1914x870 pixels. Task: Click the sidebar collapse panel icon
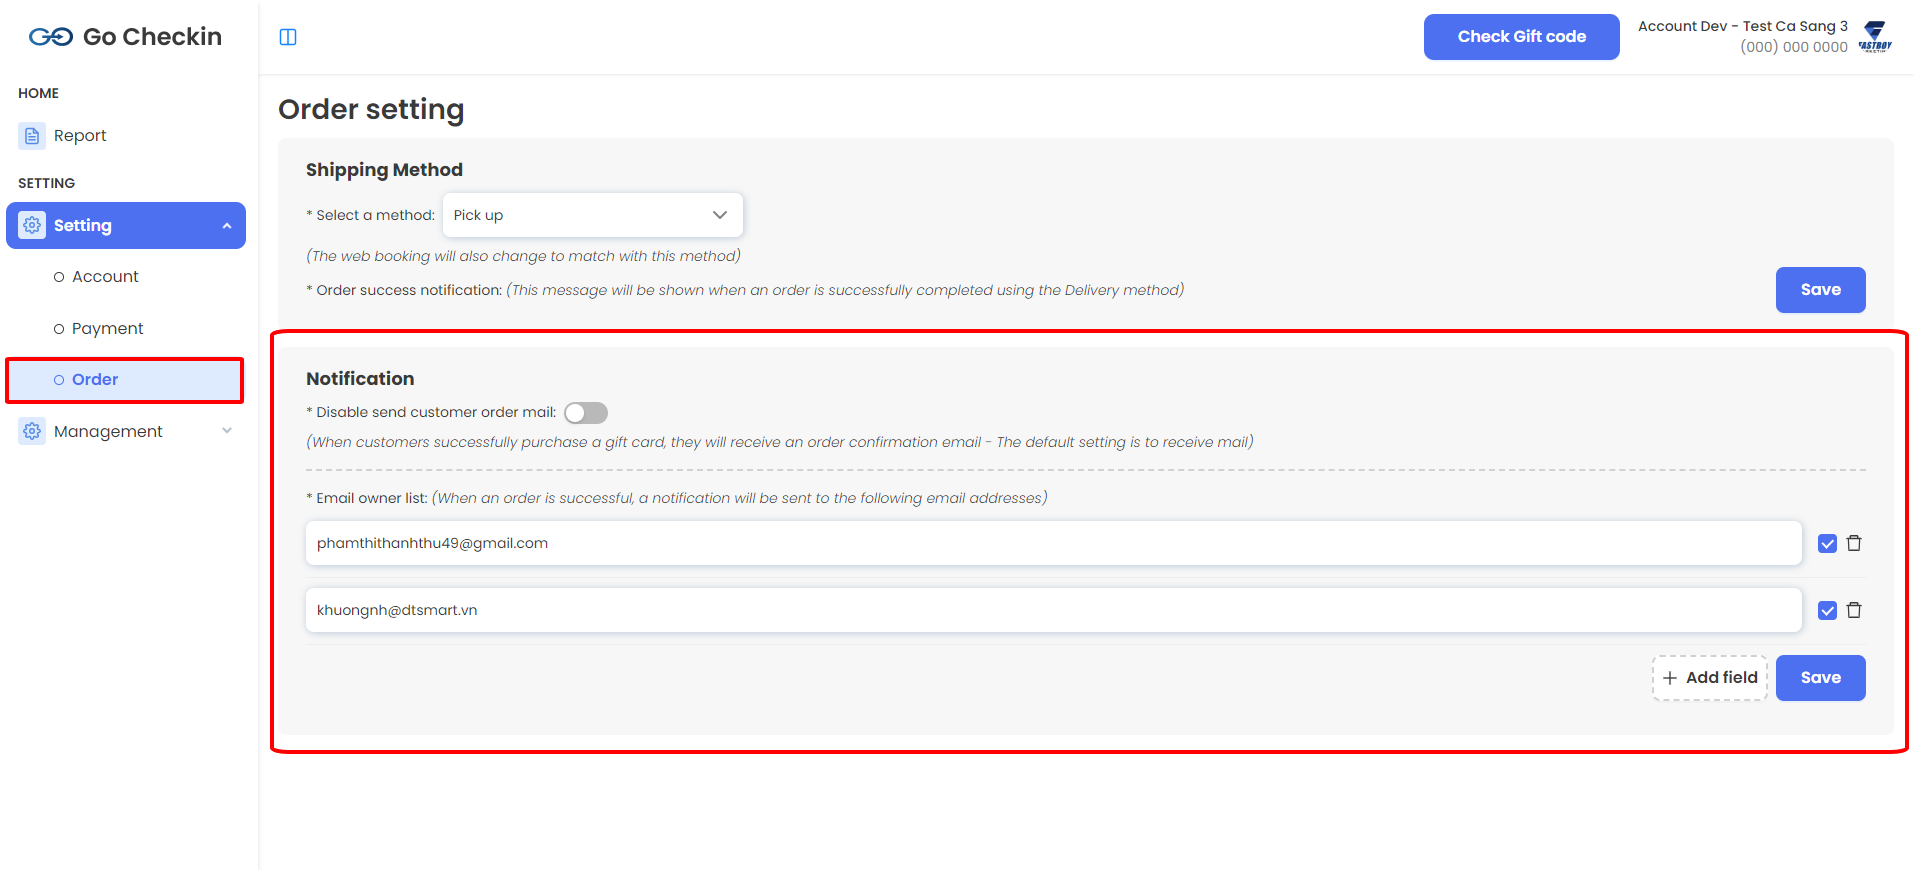click(288, 37)
